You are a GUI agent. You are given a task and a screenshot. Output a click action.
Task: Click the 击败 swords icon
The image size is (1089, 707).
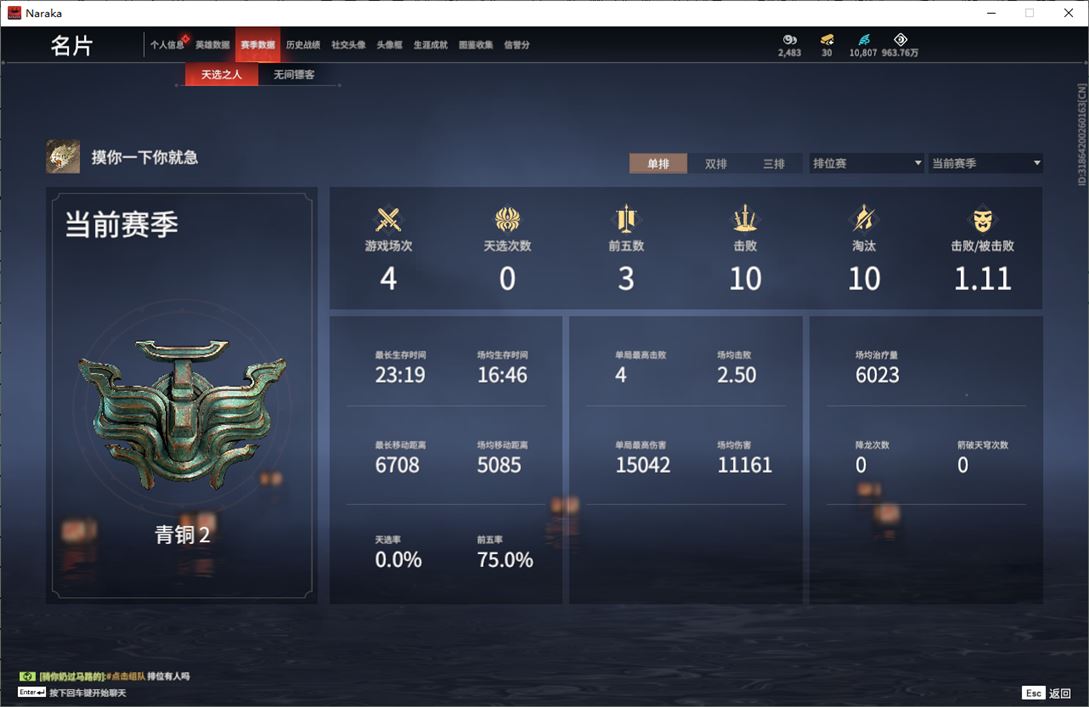coord(745,219)
